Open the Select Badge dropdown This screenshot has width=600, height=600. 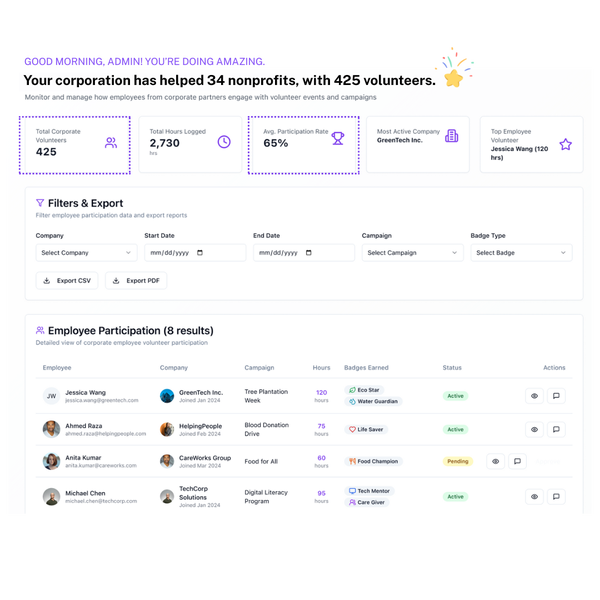coord(521,253)
